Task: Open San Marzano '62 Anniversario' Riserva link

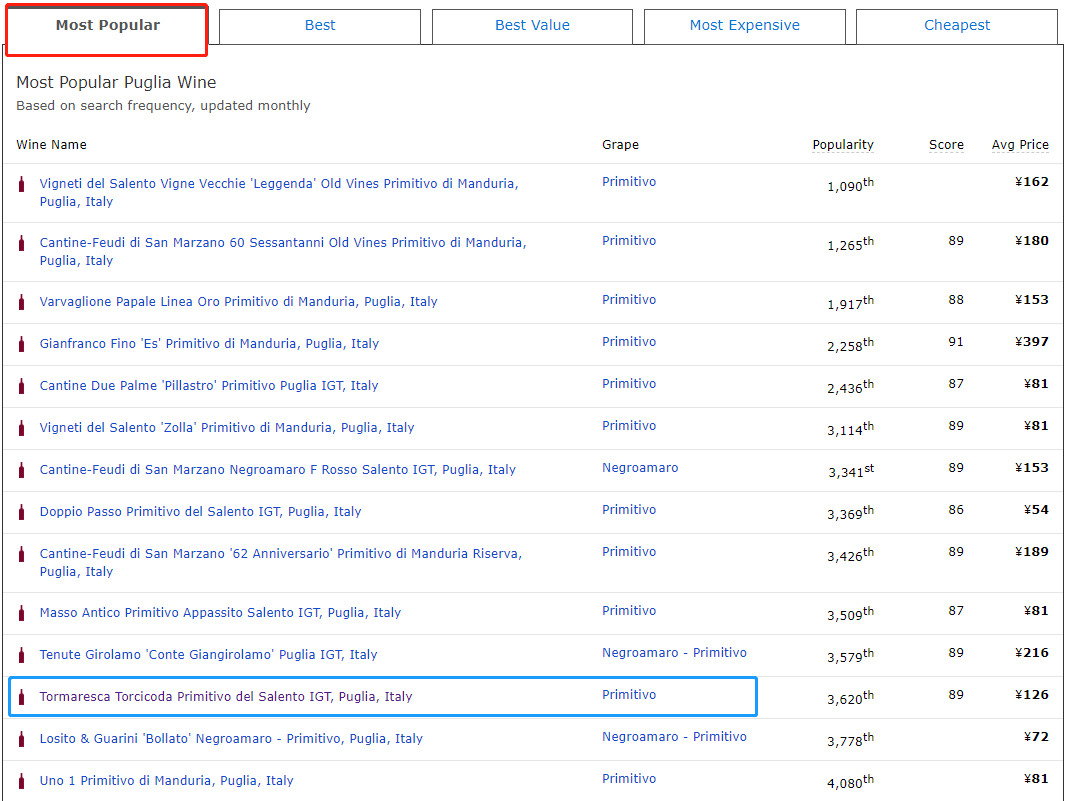Action: tap(281, 563)
